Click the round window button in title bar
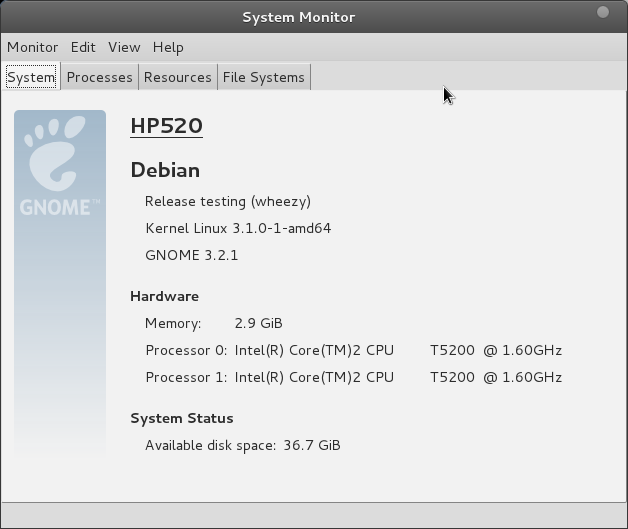Image resolution: width=628 pixels, height=529 pixels. tap(603, 12)
